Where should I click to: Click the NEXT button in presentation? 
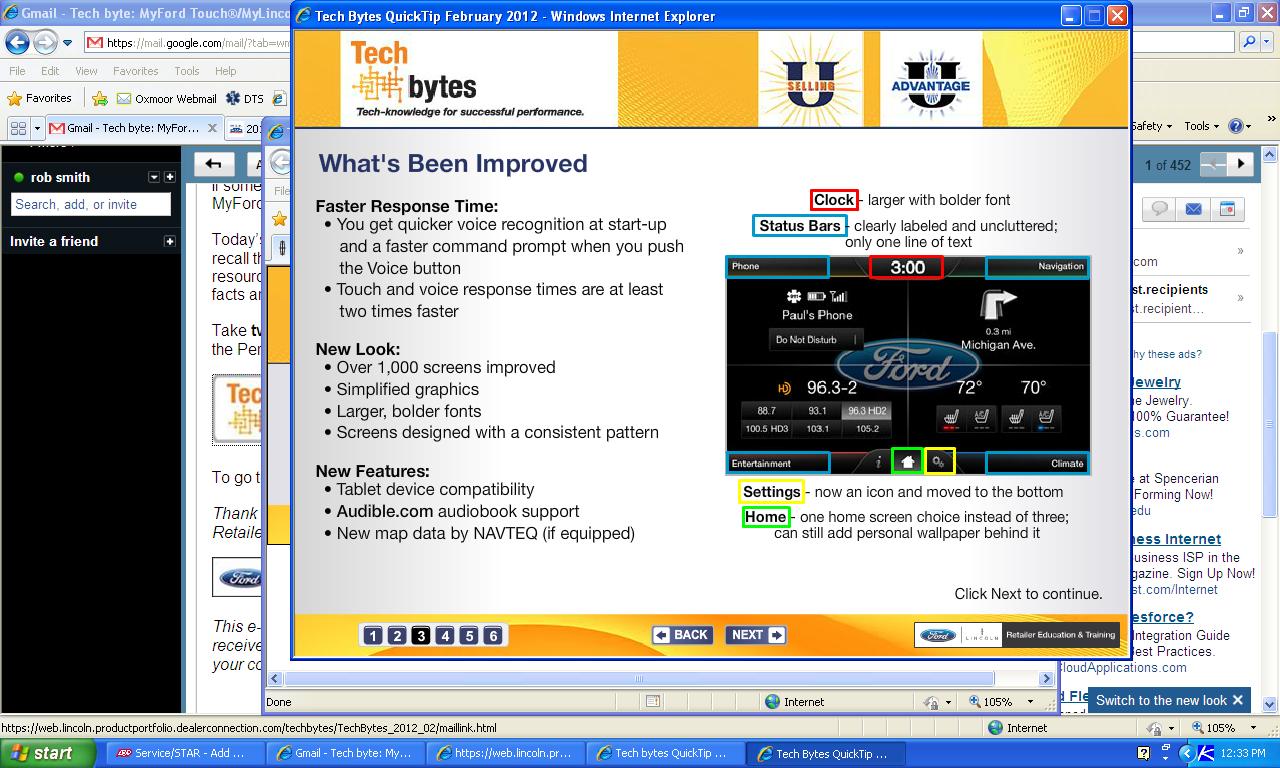coord(756,635)
